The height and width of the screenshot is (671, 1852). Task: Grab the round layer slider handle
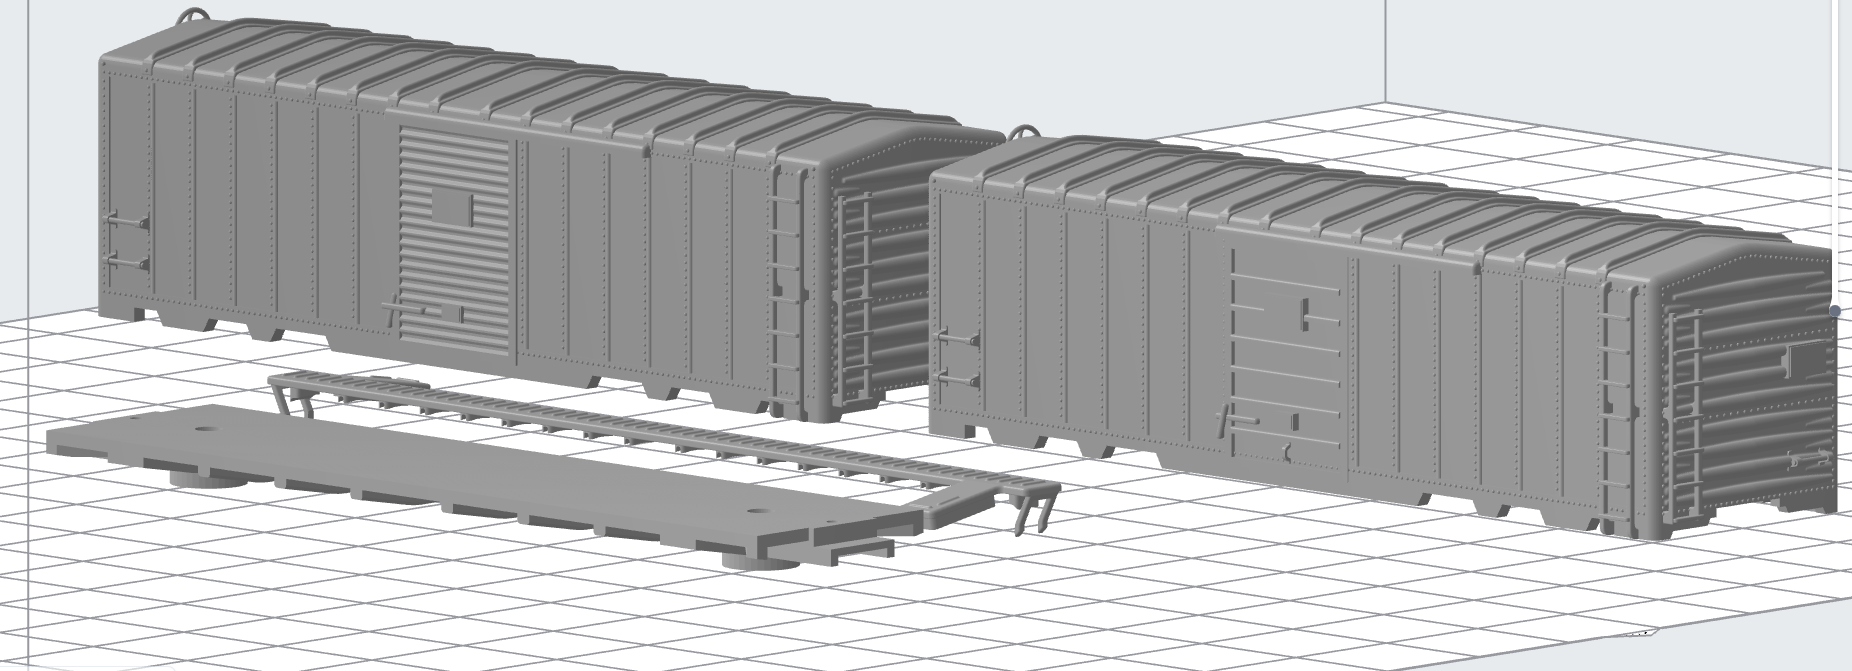click(x=1834, y=311)
